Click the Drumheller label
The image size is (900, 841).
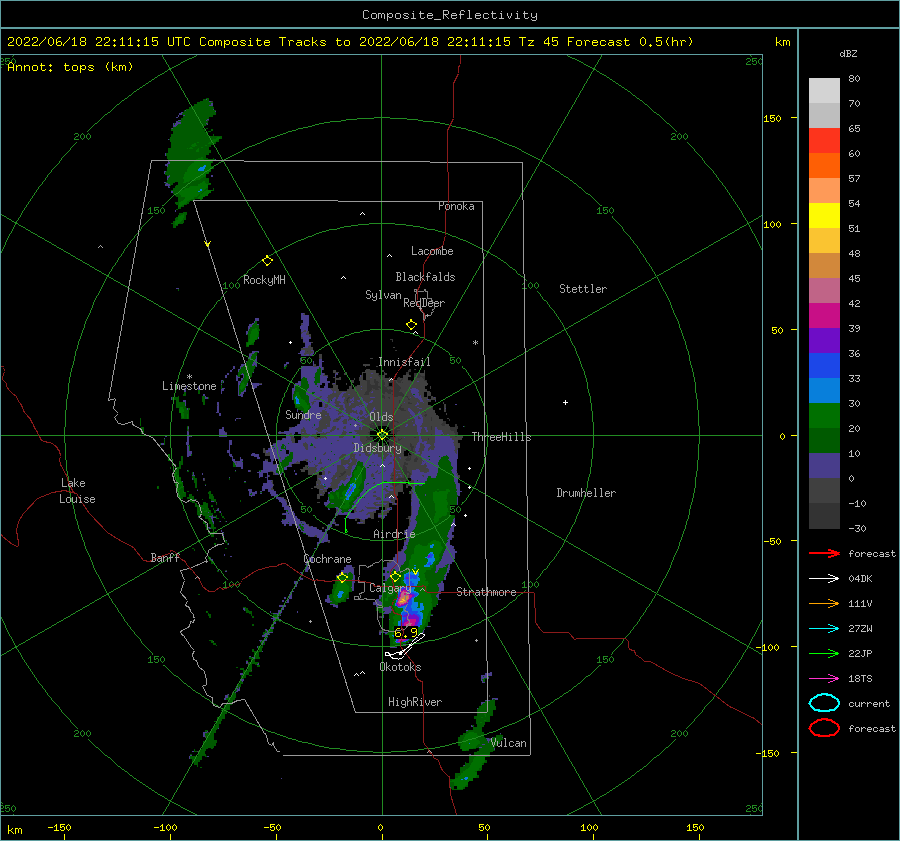[x=586, y=493]
